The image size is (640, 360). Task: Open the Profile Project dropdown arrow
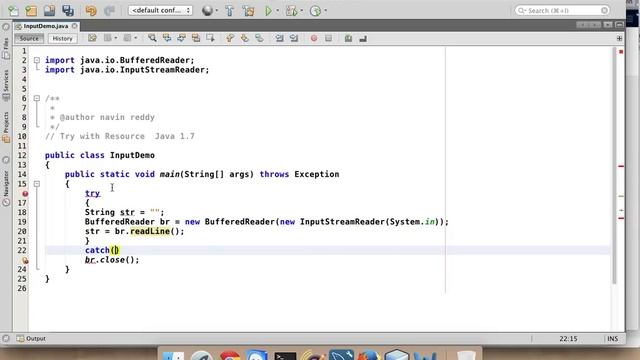click(325, 11)
